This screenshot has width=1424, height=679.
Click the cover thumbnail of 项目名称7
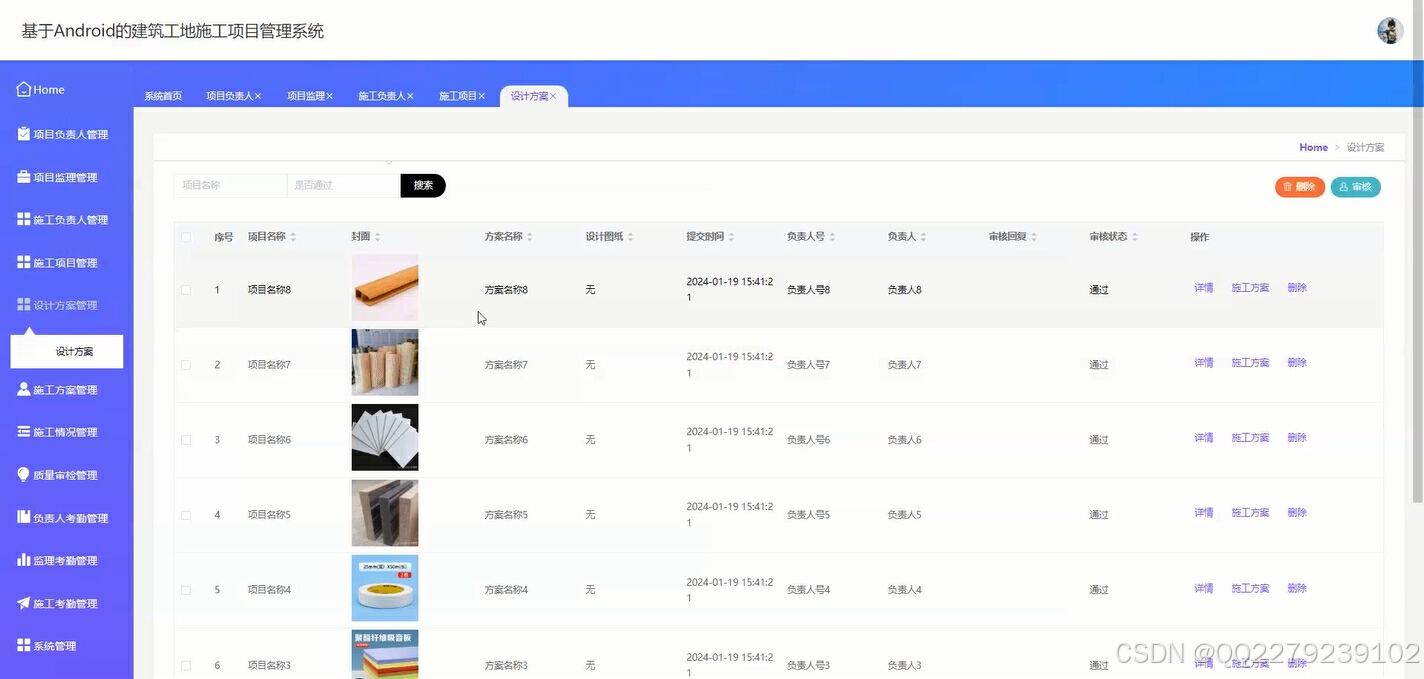pos(385,362)
